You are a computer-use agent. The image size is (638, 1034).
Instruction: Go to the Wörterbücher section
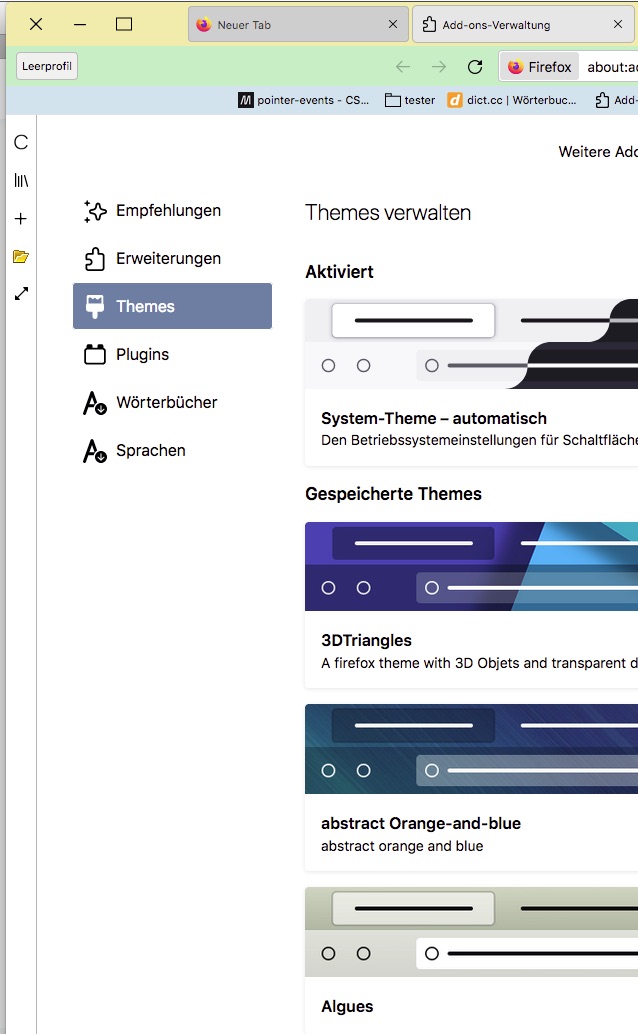click(x=166, y=403)
